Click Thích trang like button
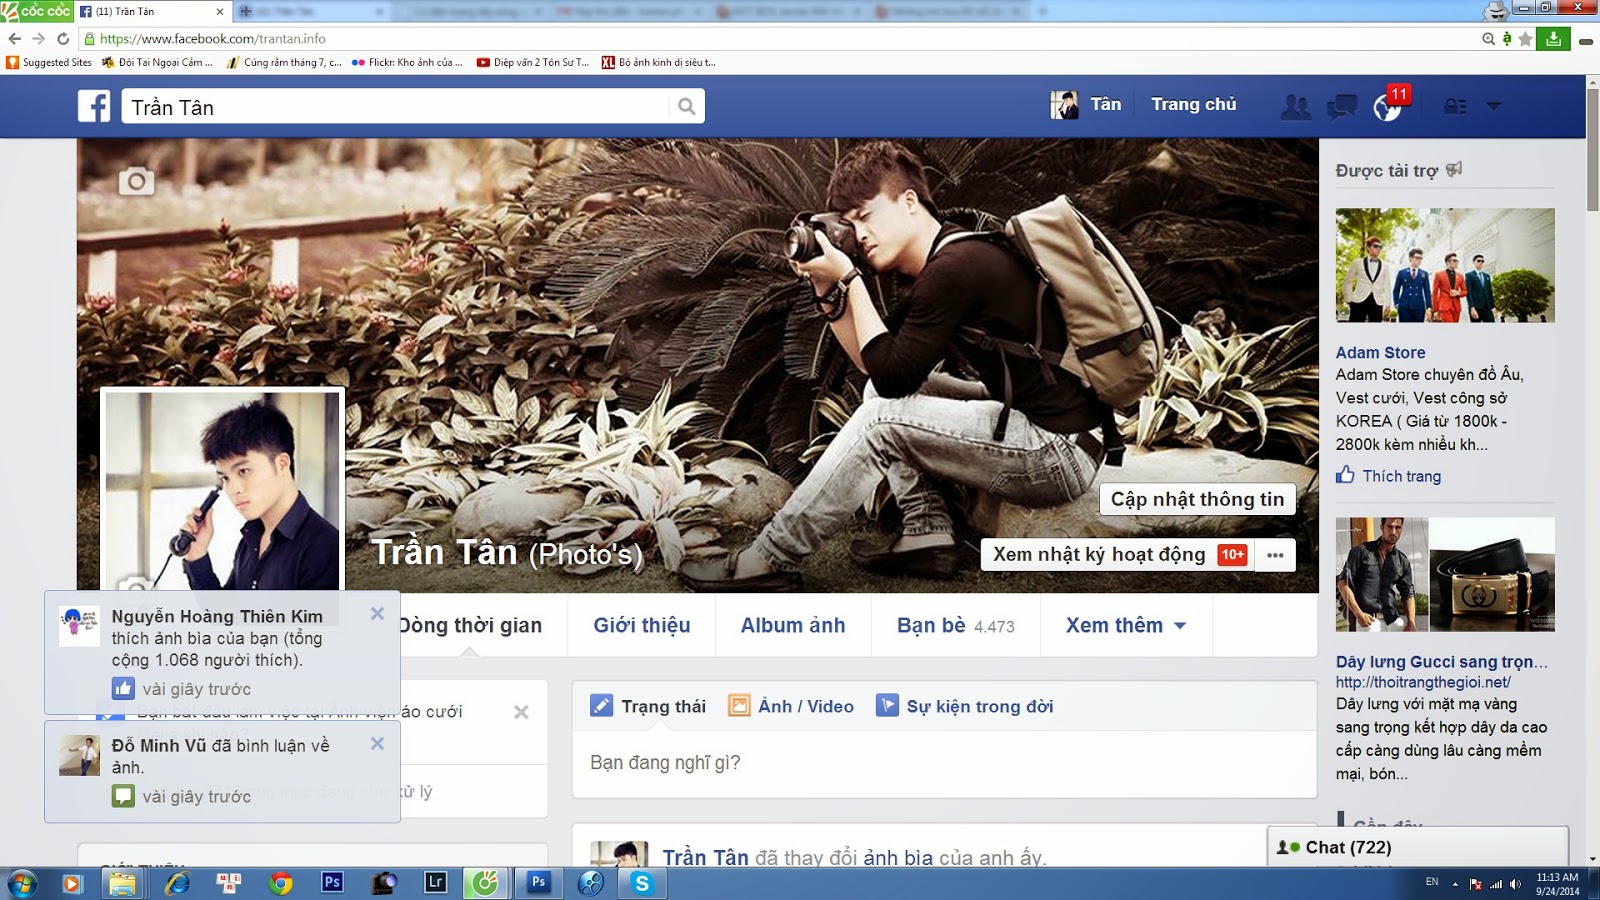The height and width of the screenshot is (900, 1600). pos(1389,476)
